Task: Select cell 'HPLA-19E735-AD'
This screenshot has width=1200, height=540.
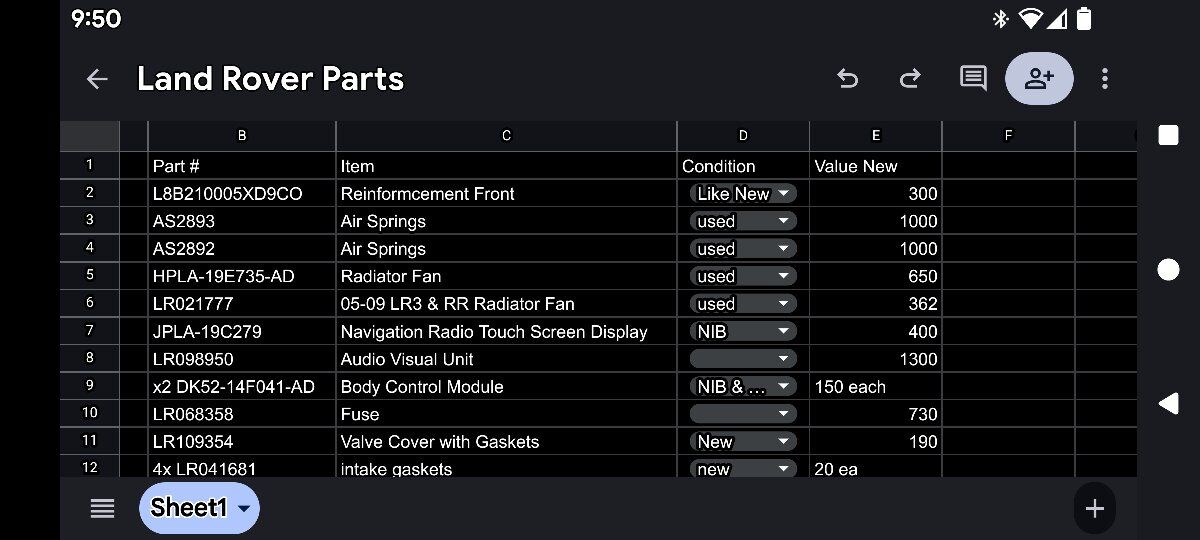Action: (x=242, y=276)
